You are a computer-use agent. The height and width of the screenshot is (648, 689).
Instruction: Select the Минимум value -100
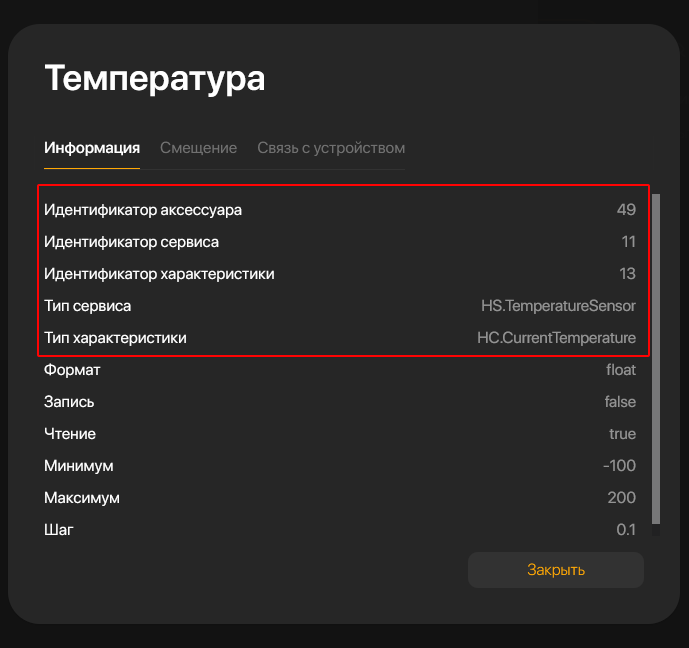(x=619, y=466)
